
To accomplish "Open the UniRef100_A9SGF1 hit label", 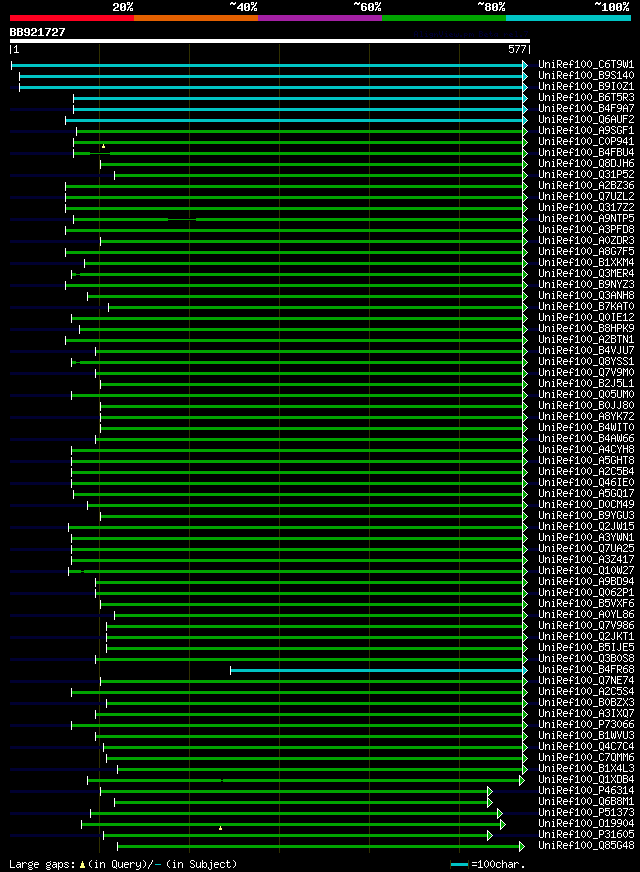I will tap(586, 131).
